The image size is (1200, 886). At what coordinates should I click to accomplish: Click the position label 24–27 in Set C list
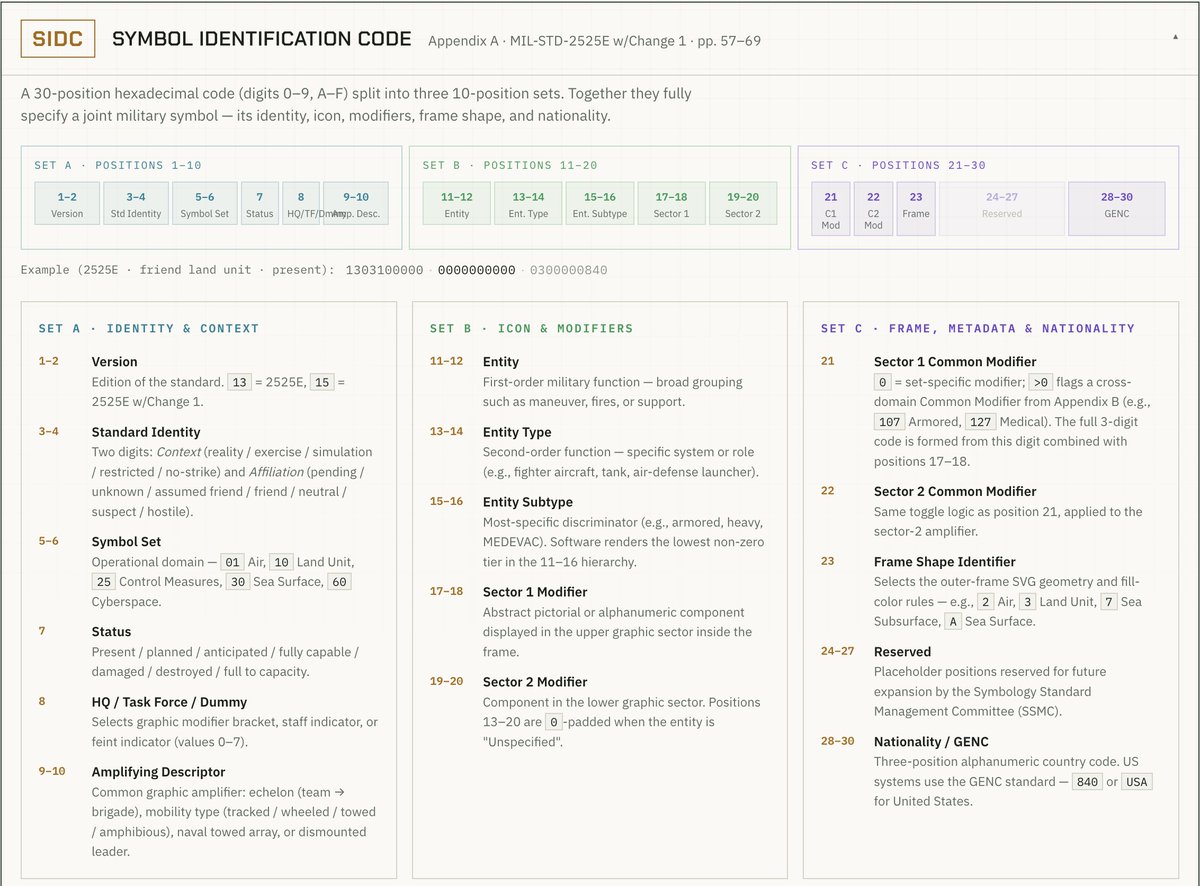(838, 651)
